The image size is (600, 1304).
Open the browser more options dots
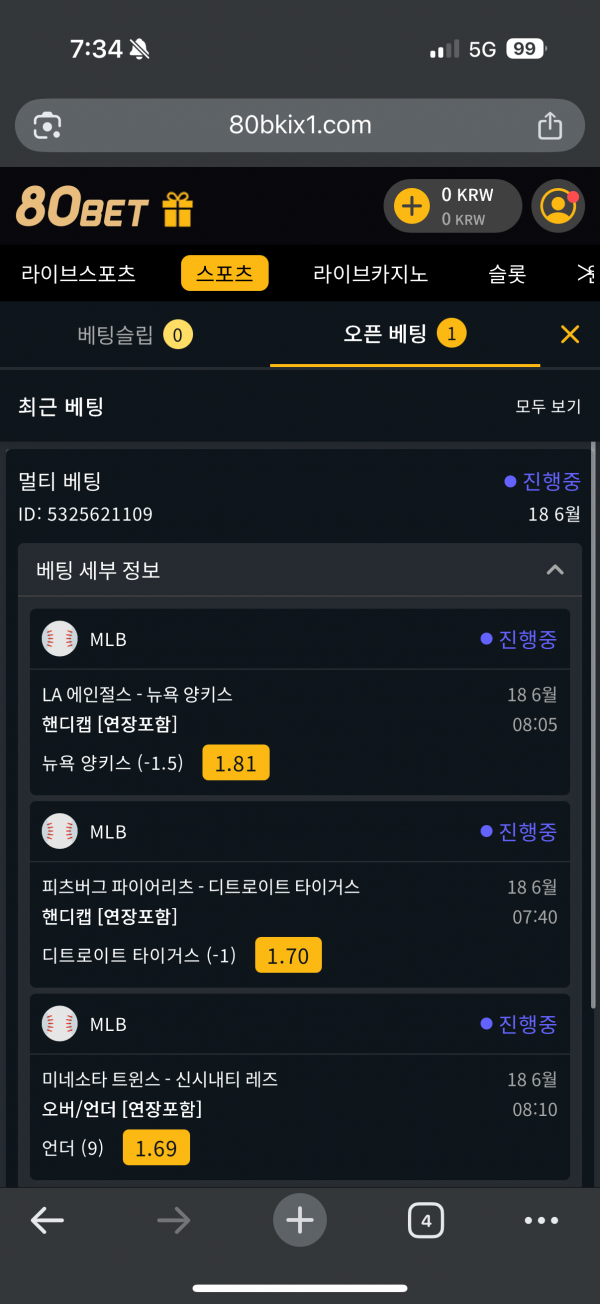click(x=541, y=1220)
